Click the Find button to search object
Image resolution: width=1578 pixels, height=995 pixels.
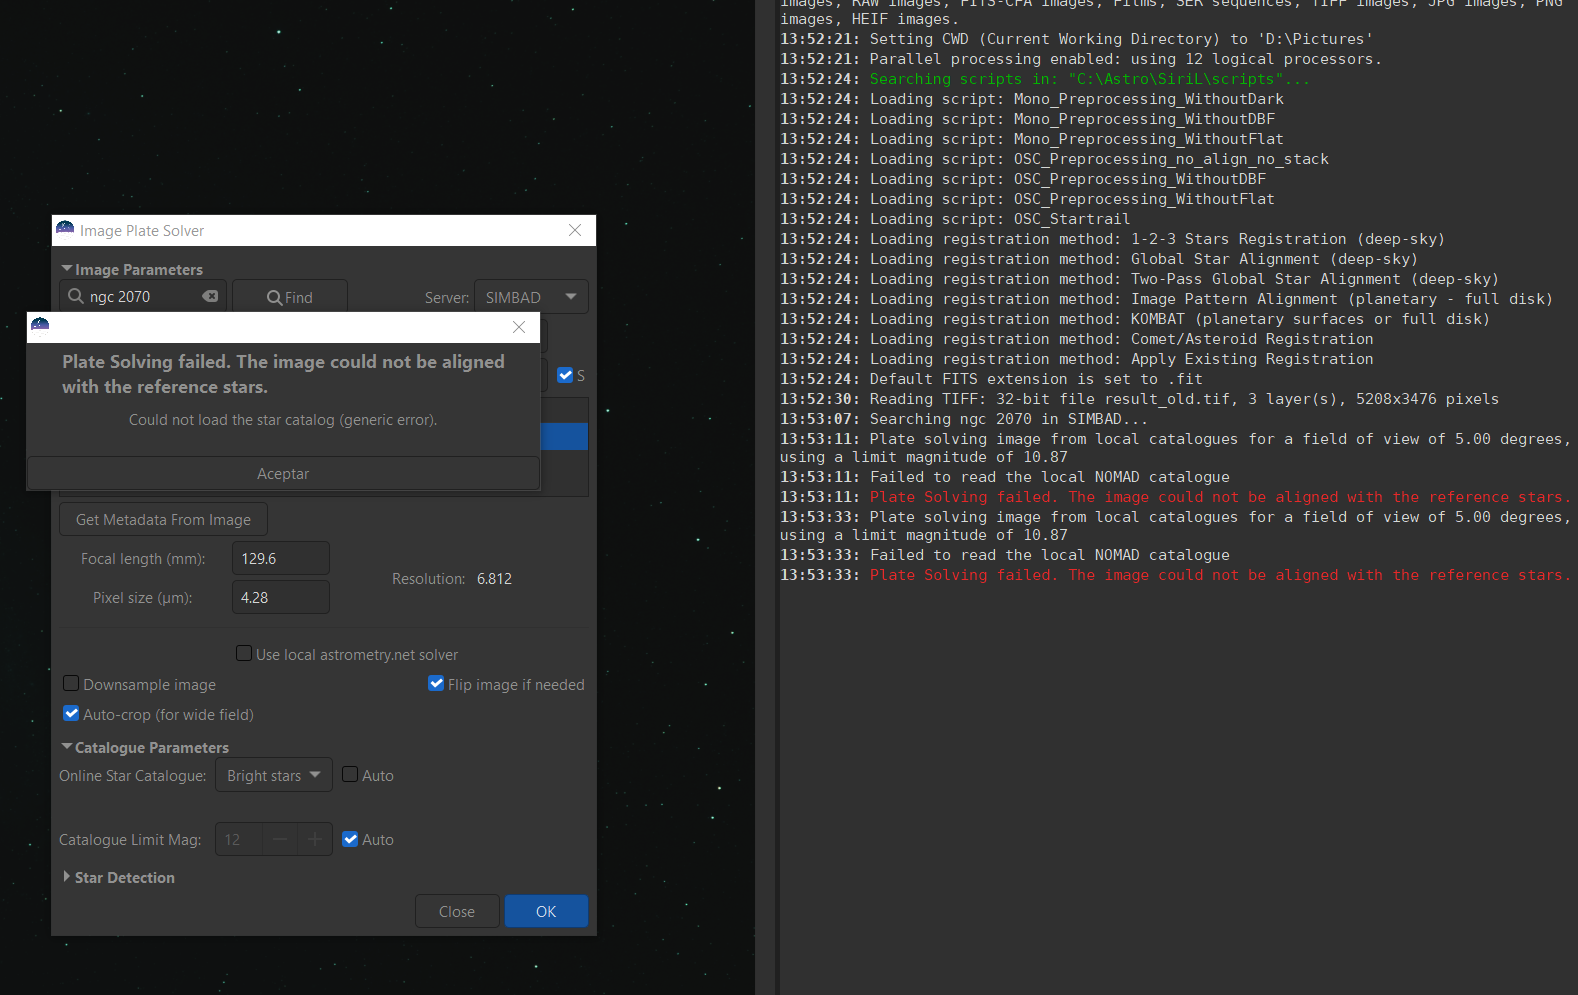point(290,297)
